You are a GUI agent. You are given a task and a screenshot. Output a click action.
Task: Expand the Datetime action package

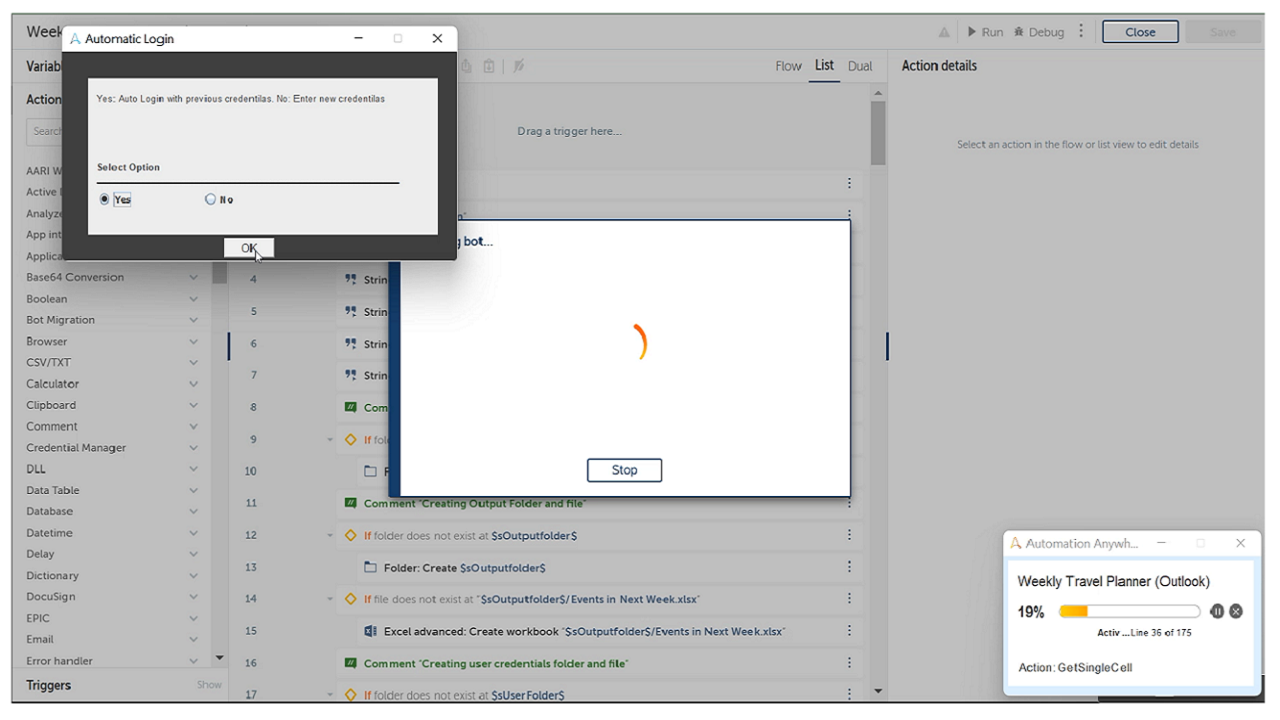click(x=194, y=533)
